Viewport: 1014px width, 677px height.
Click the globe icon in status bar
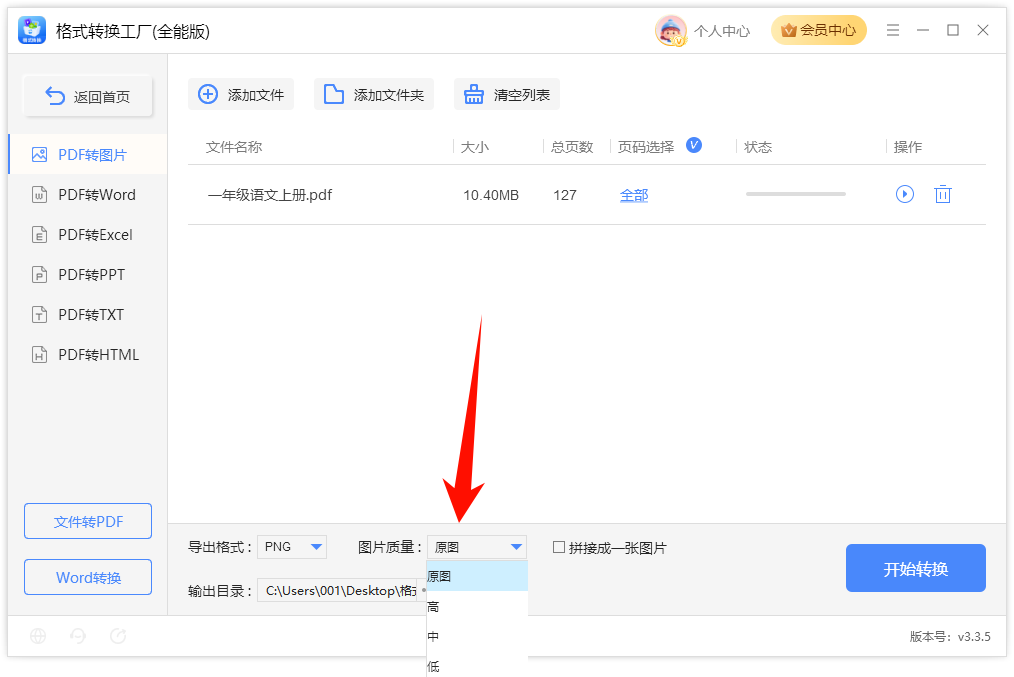point(38,636)
